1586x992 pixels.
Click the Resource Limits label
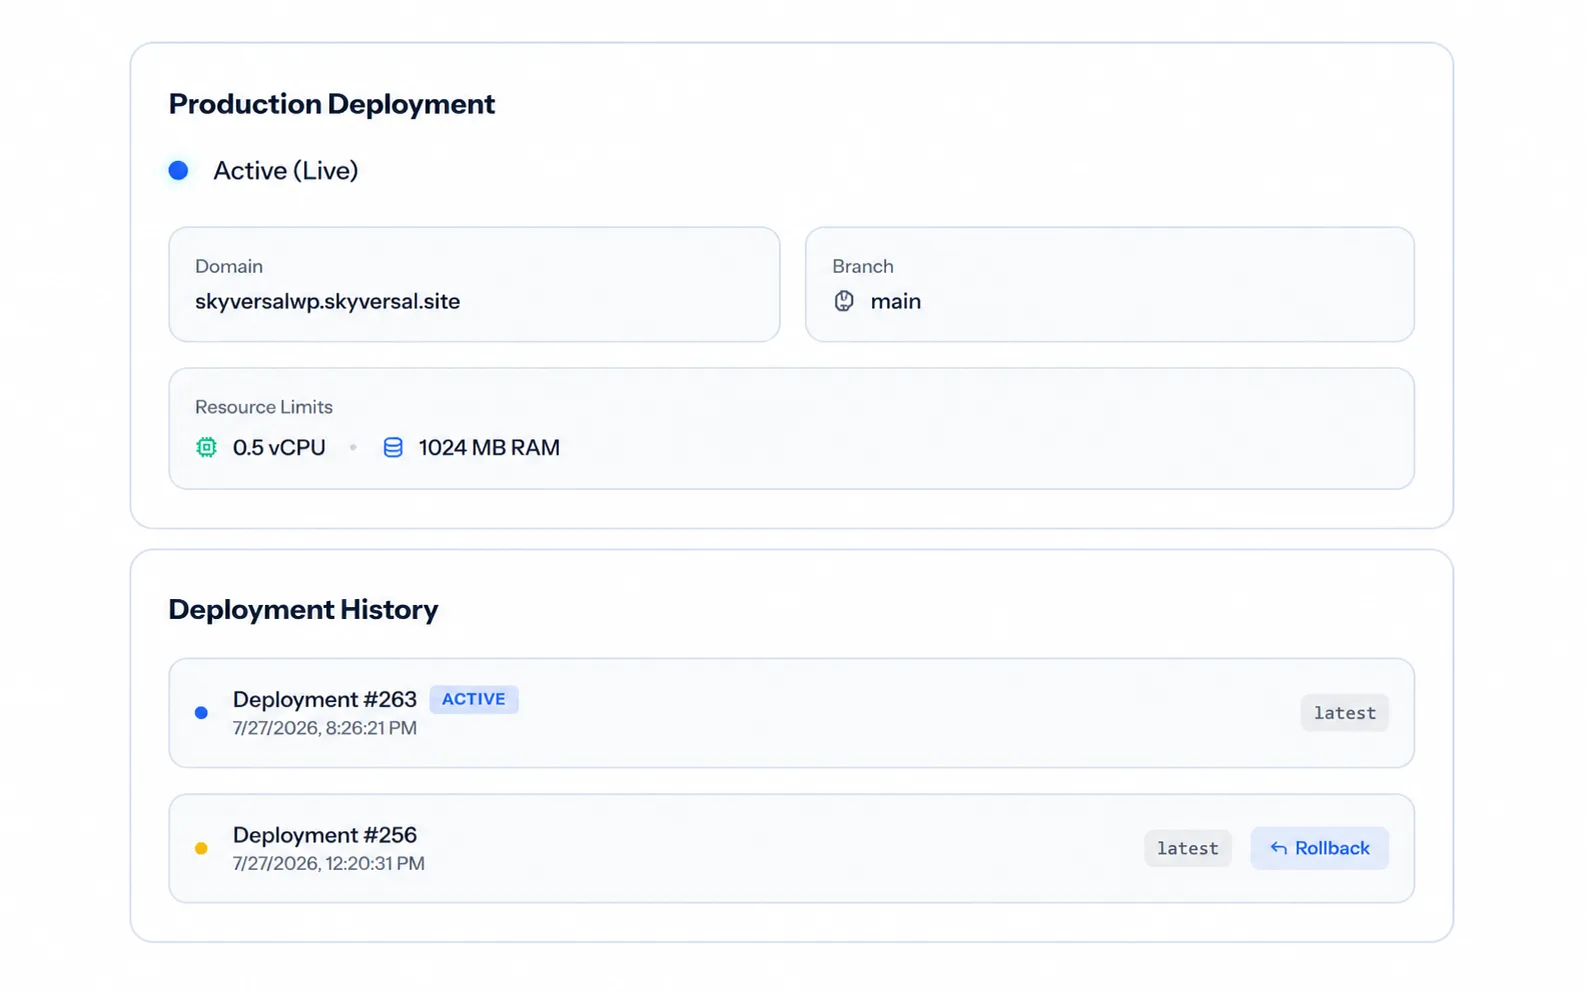(x=264, y=407)
